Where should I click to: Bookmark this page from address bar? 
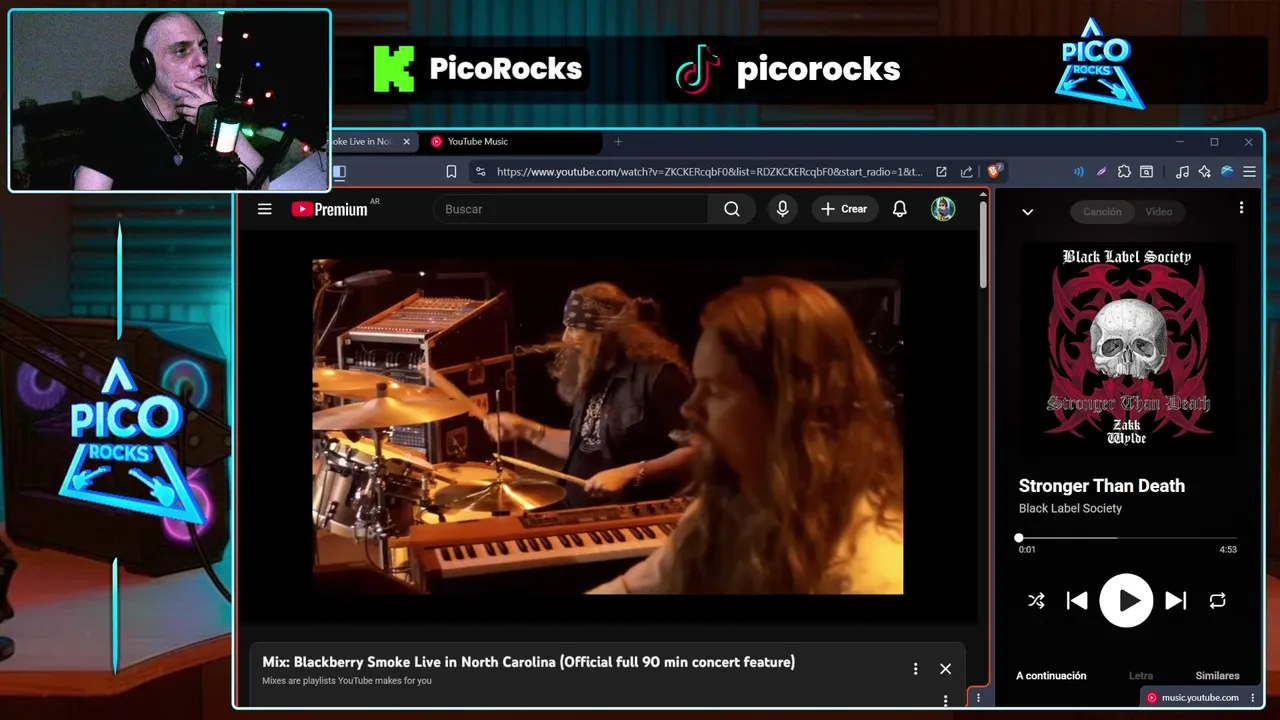[451, 172]
